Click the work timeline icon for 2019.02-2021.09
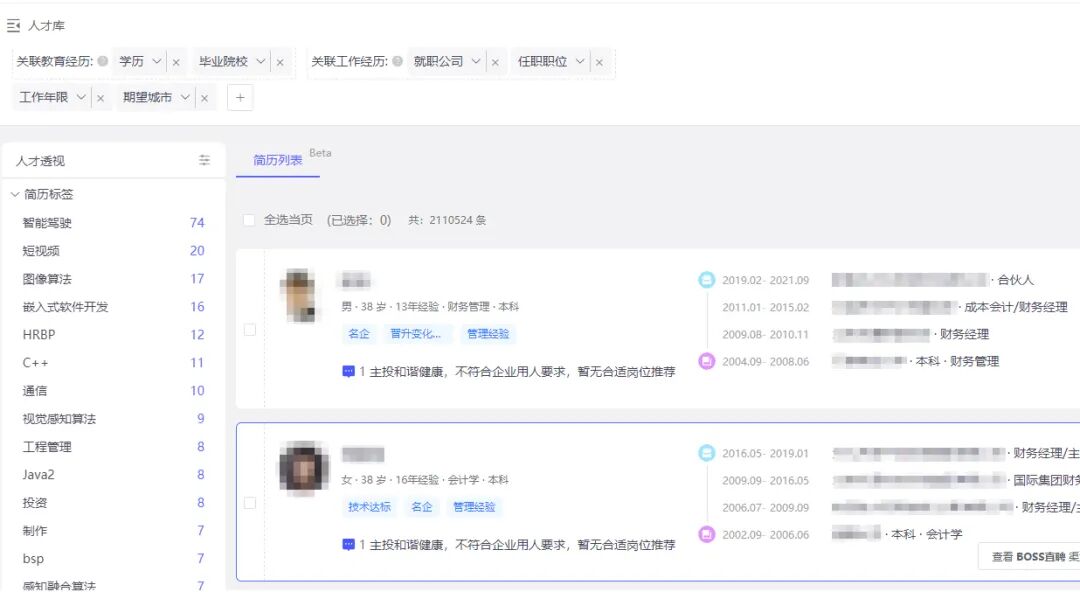The width and height of the screenshot is (1080, 592). [x=707, y=280]
